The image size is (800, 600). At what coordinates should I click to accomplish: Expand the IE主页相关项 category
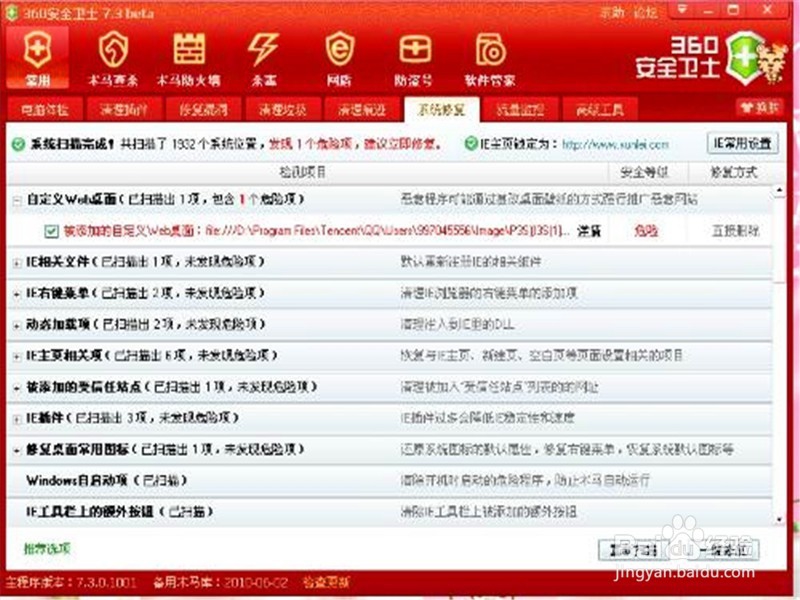click(17, 357)
